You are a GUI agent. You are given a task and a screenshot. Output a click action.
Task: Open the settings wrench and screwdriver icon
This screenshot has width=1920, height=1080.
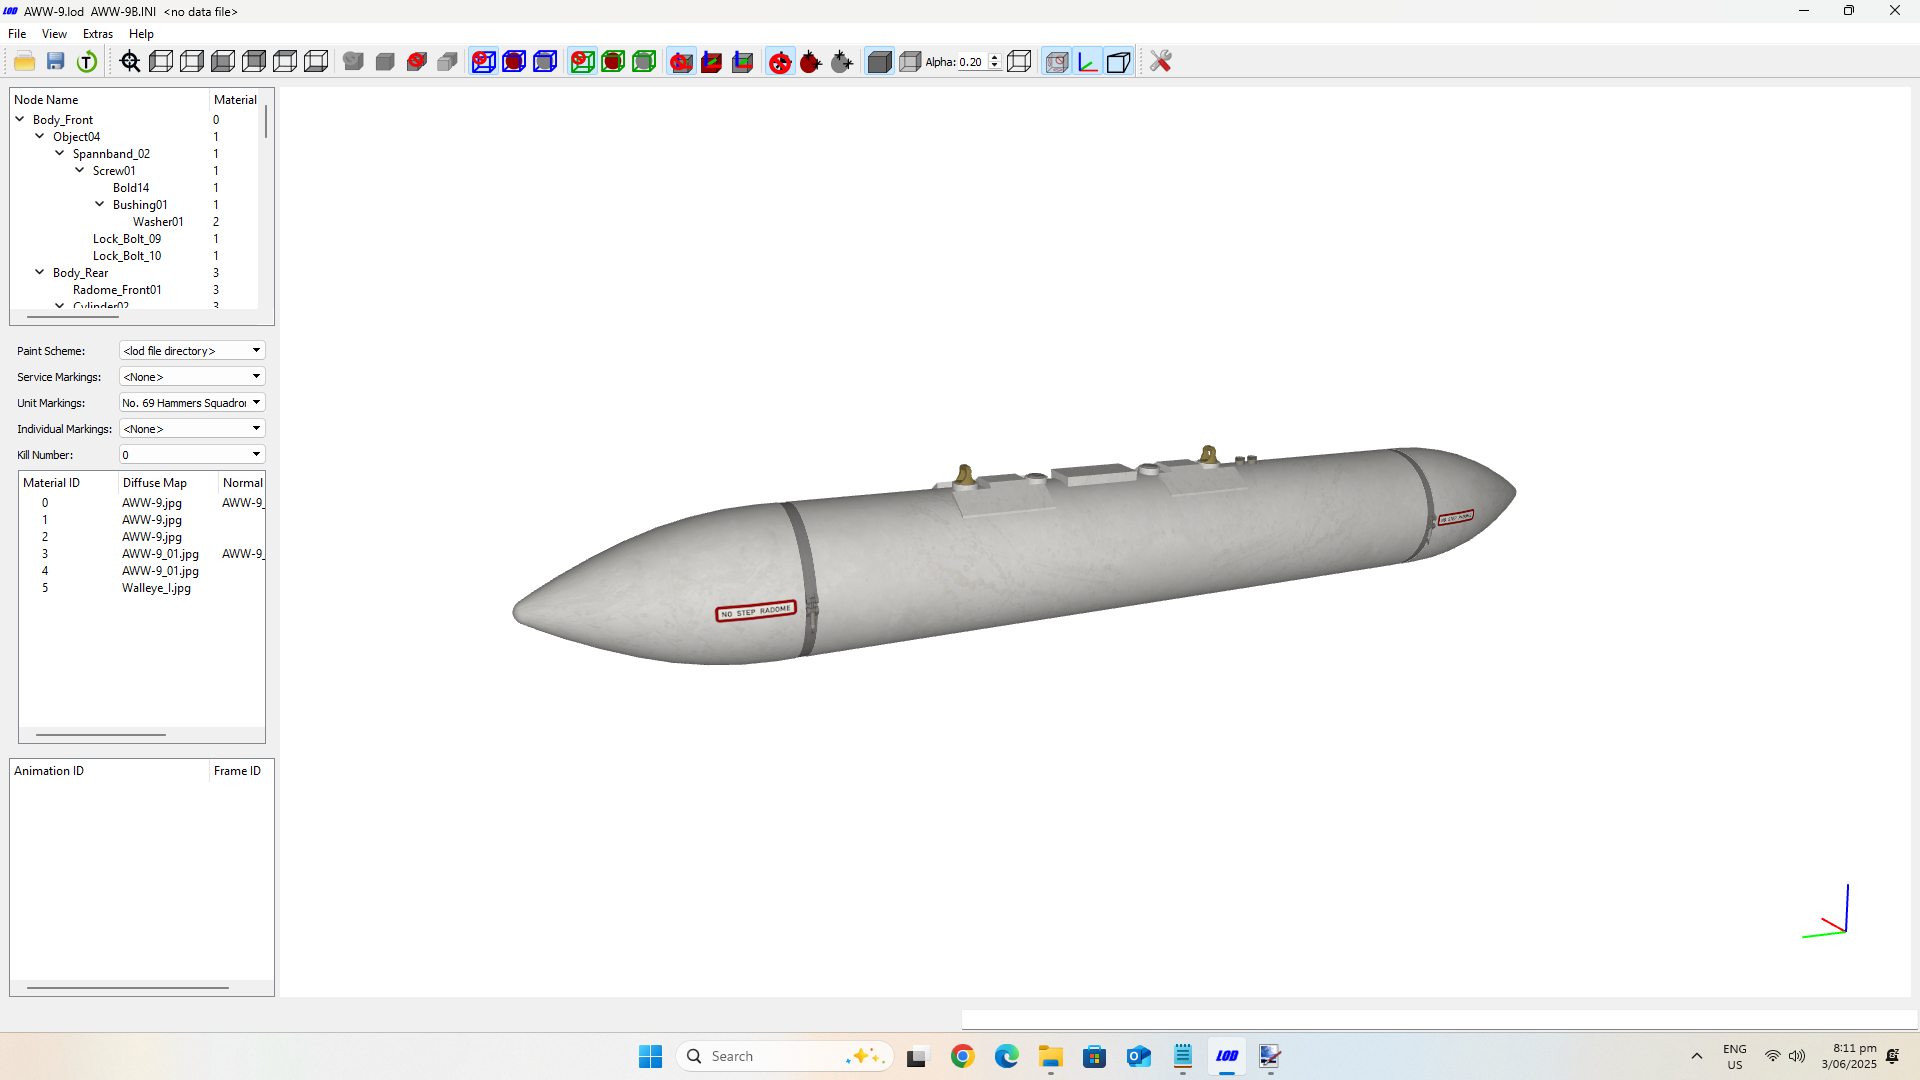tap(1160, 62)
